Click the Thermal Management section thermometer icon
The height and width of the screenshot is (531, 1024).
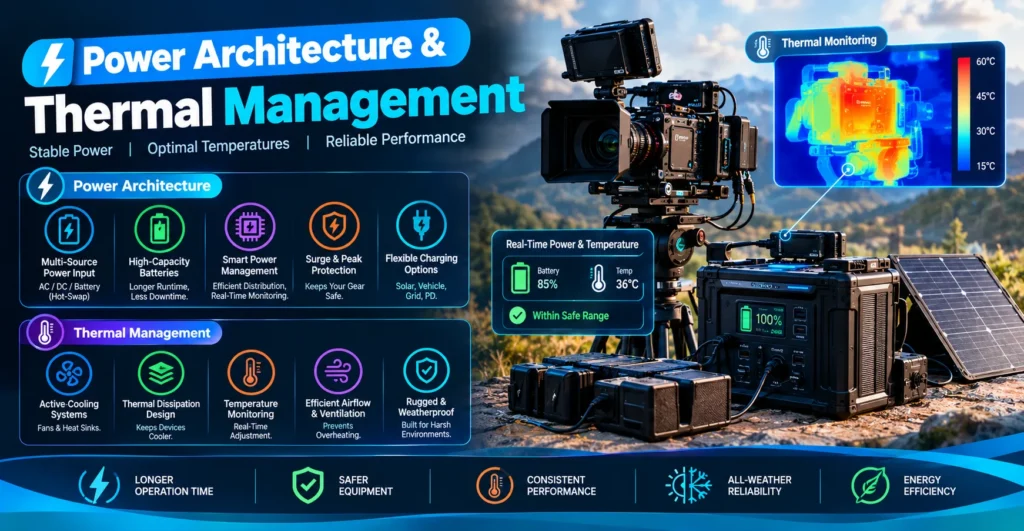point(45,333)
